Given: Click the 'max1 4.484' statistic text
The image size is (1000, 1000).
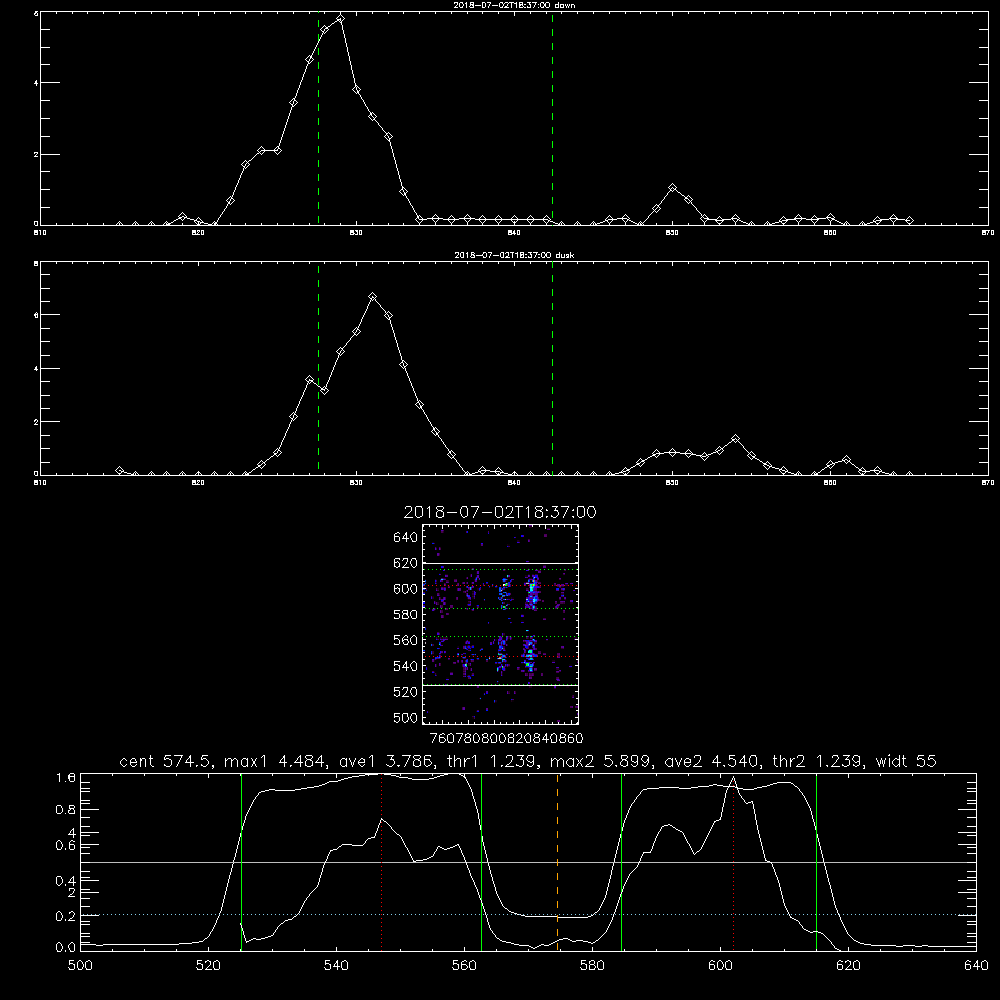Looking at the screenshot, I should [x=276, y=761].
